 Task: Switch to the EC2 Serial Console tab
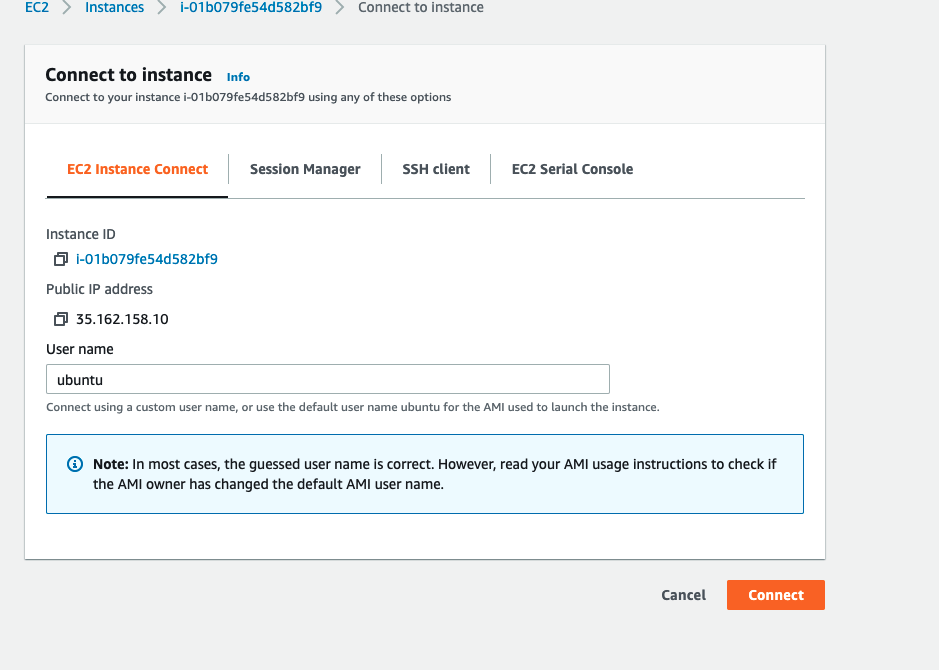[x=572, y=169]
